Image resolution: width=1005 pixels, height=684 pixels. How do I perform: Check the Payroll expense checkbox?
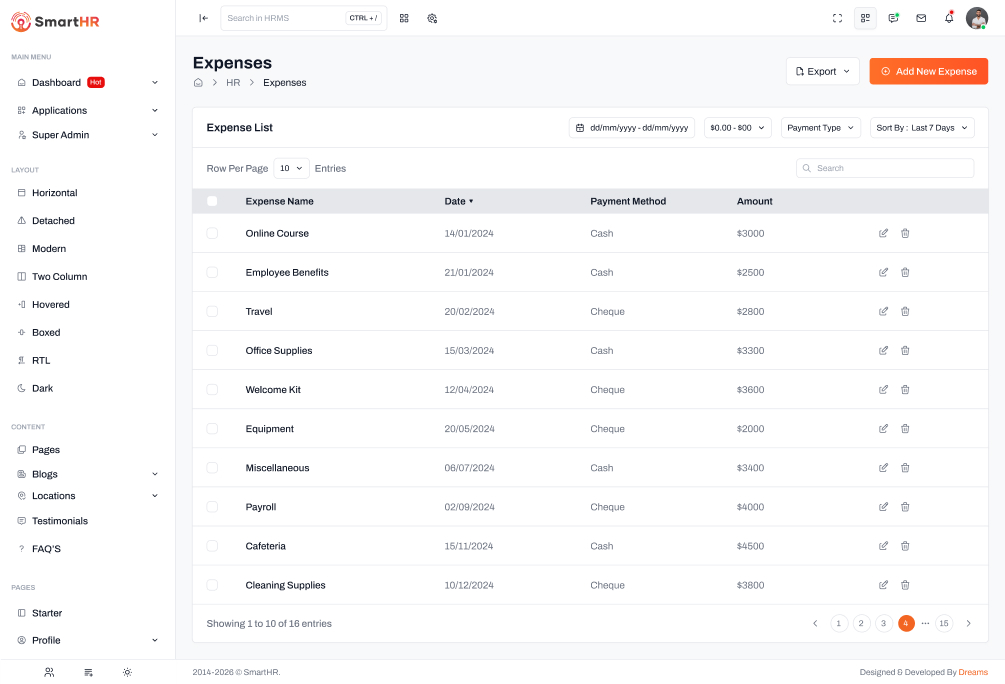[212, 507]
